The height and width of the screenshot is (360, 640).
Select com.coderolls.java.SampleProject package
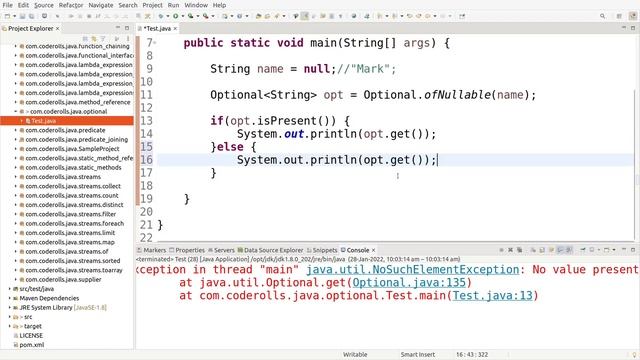pos(72,149)
